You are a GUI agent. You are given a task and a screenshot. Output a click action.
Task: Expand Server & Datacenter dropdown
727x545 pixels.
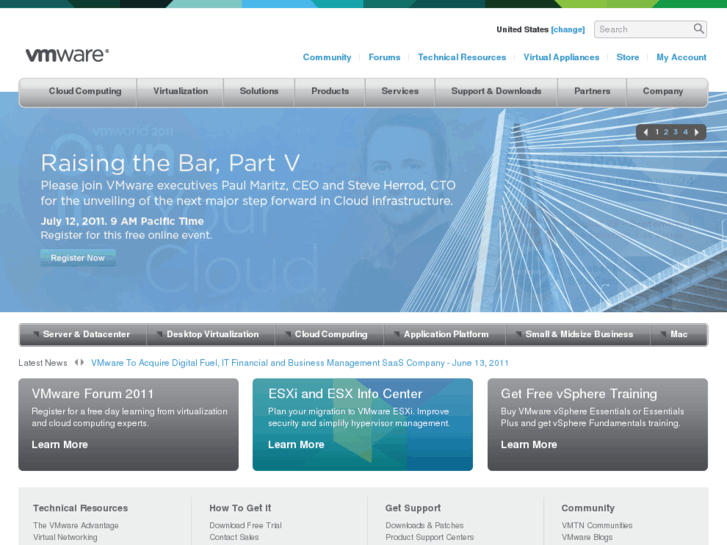(x=83, y=334)
